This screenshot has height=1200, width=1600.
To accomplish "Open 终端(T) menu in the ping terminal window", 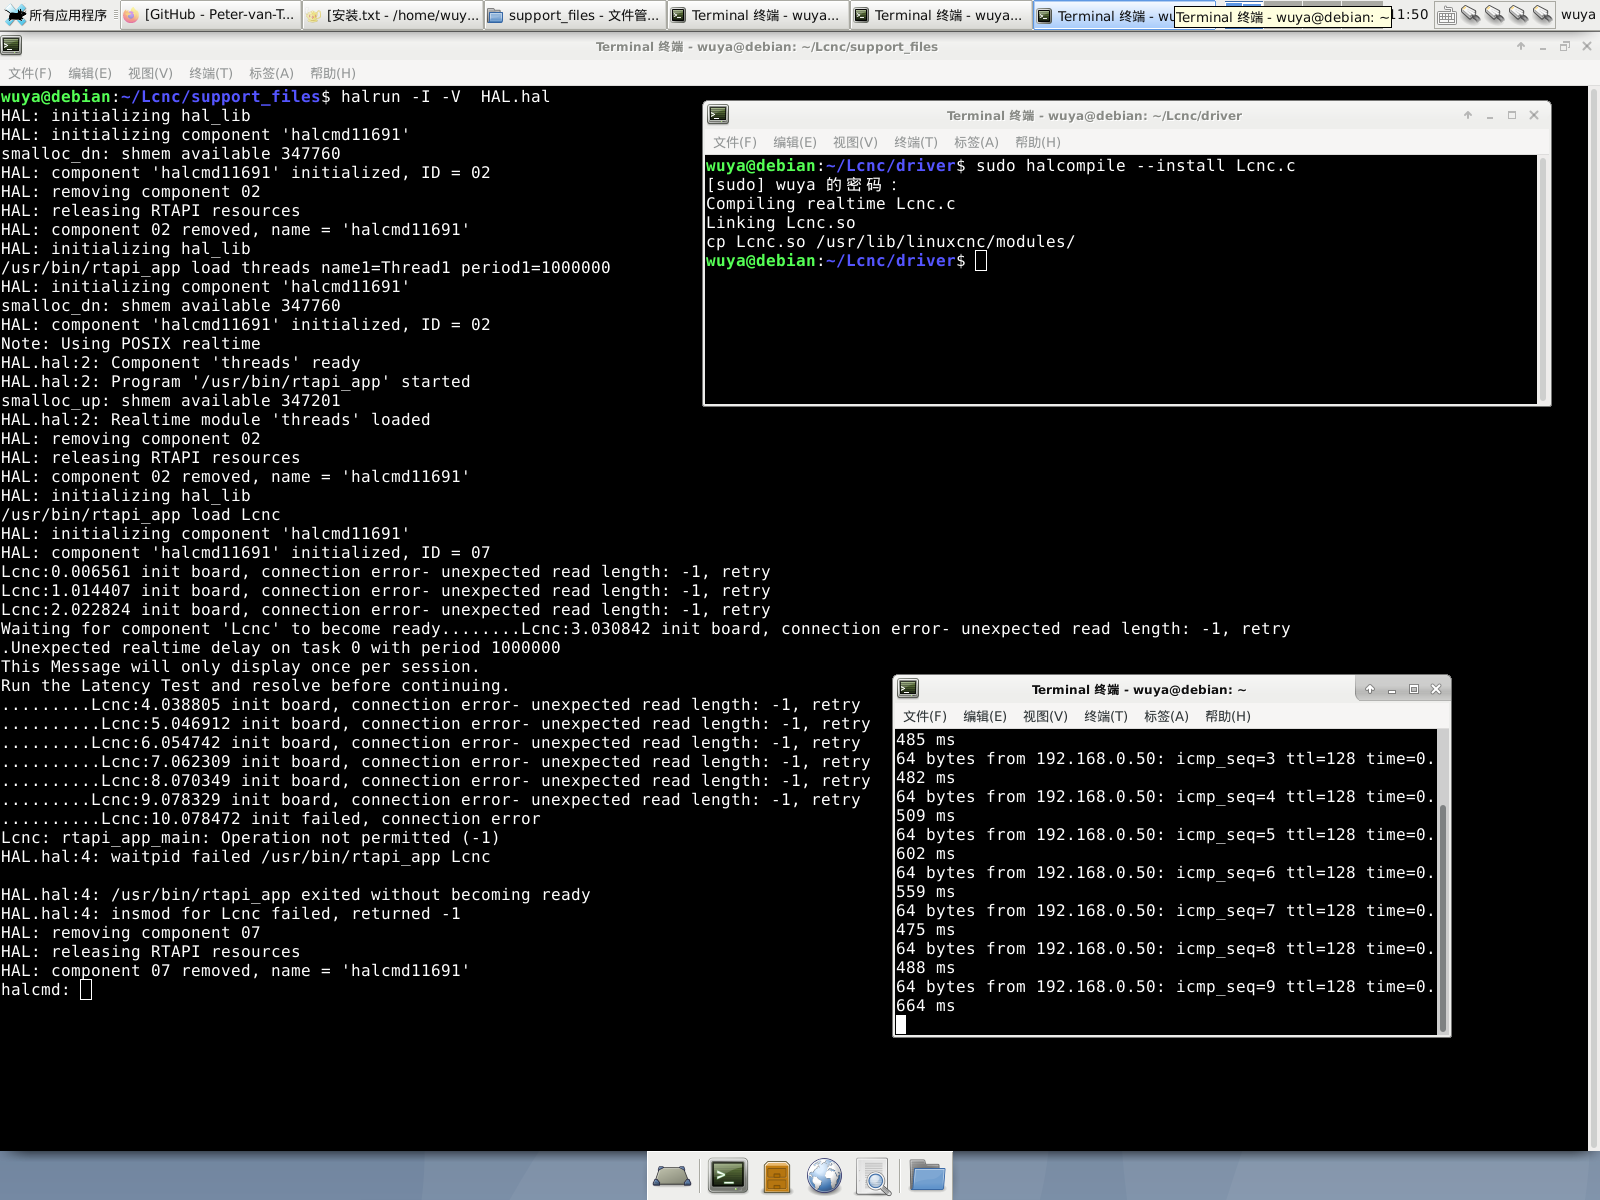I will pos(1106,716).
